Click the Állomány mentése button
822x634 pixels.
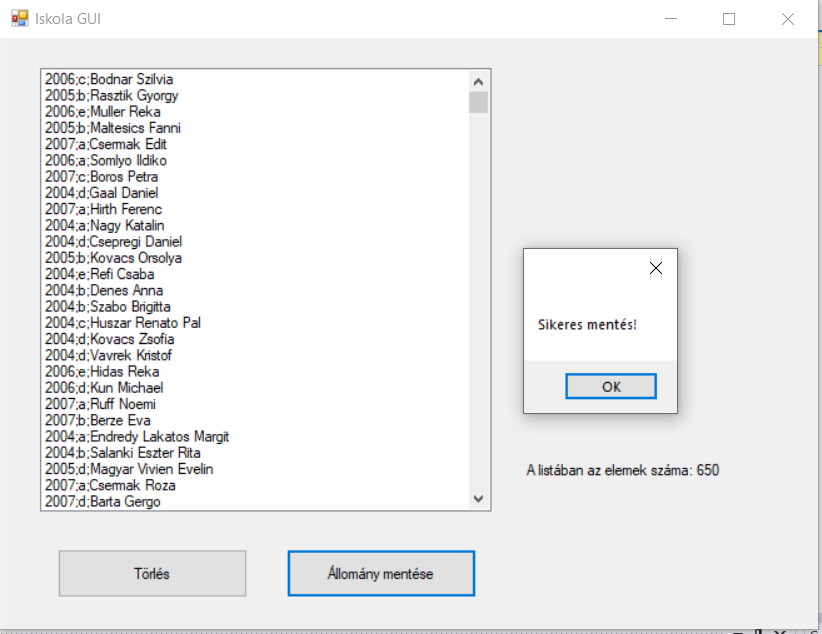pyautogui.click(x=381, y=574)
